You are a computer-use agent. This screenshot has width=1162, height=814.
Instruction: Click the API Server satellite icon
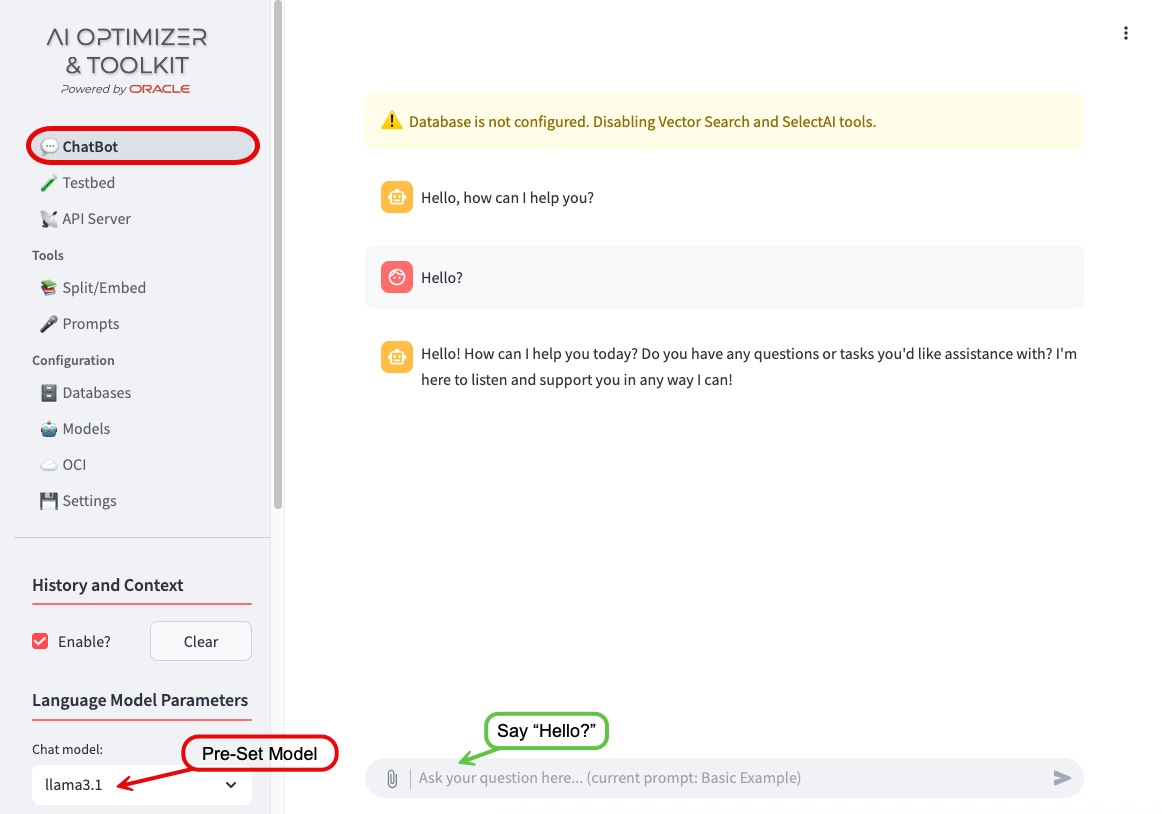coord(49,219)
